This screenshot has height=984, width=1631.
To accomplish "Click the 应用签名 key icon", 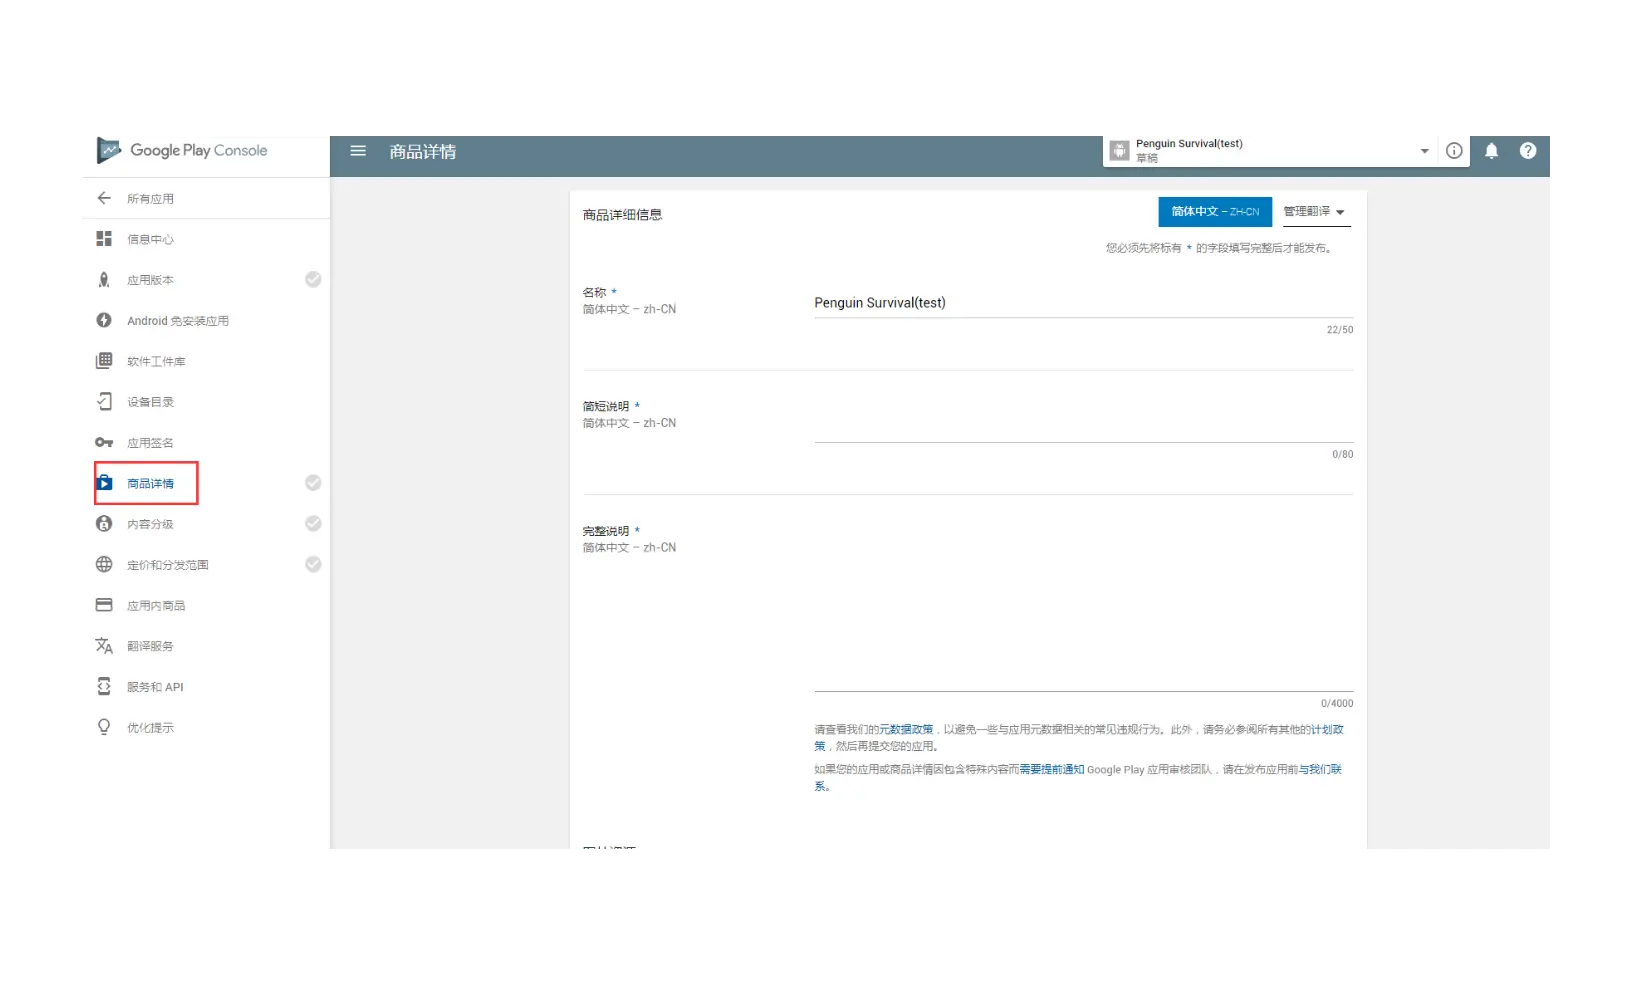I will point(104,442).
